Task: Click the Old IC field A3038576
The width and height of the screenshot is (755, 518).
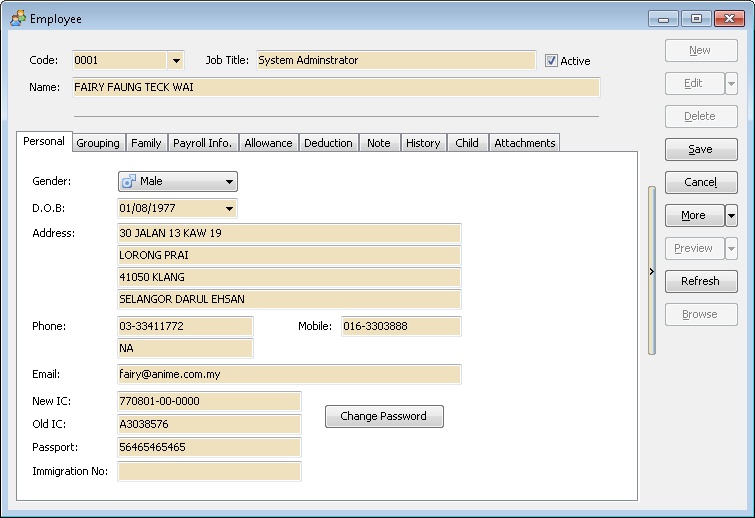Action: coord(209,425)
